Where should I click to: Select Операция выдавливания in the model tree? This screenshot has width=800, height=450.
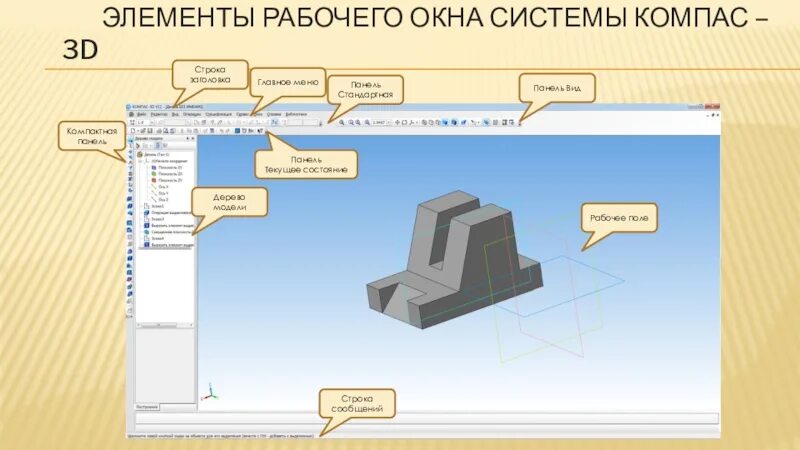tap(168, 213)
